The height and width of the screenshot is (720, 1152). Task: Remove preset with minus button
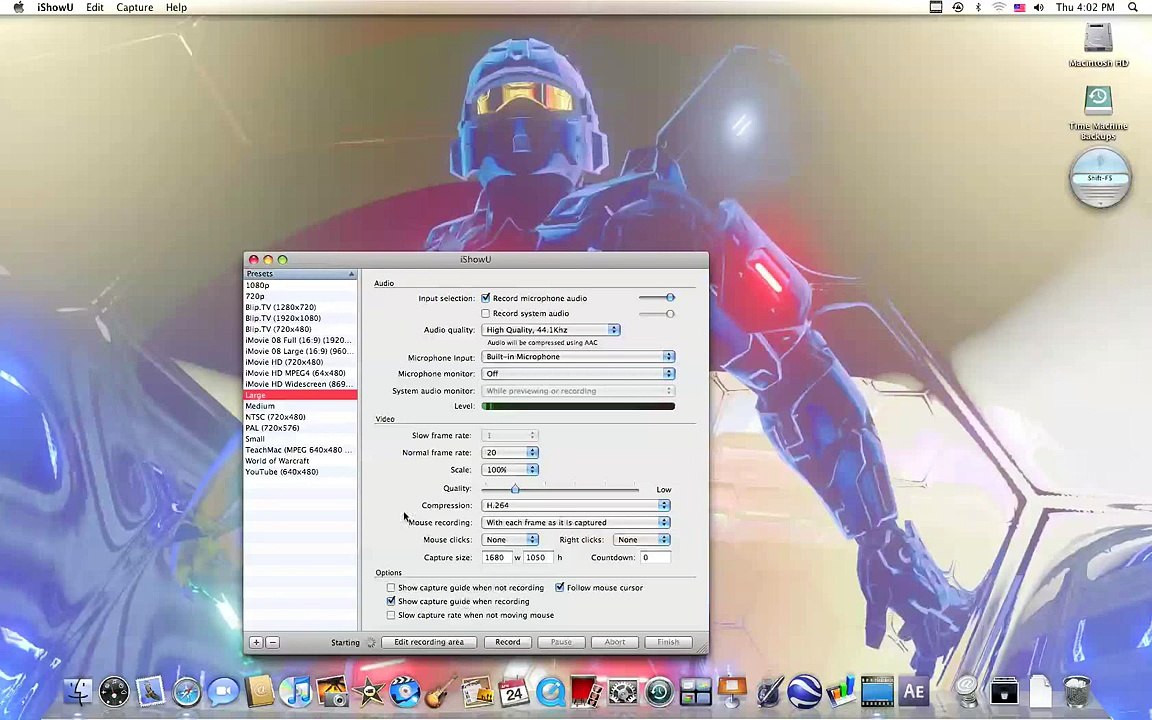[x=273, y=642]
